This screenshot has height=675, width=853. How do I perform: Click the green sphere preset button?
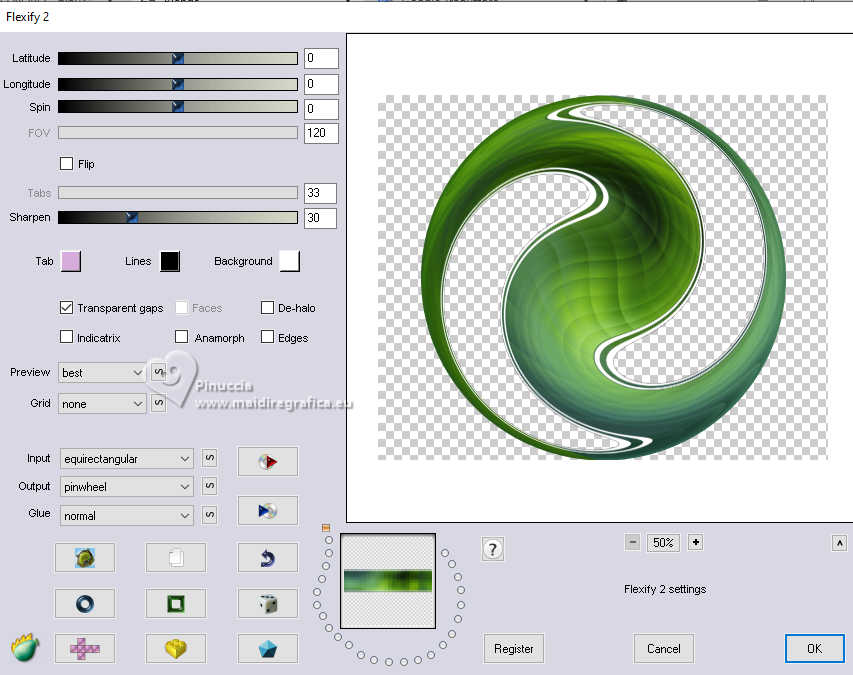click(x=85, y=558)
